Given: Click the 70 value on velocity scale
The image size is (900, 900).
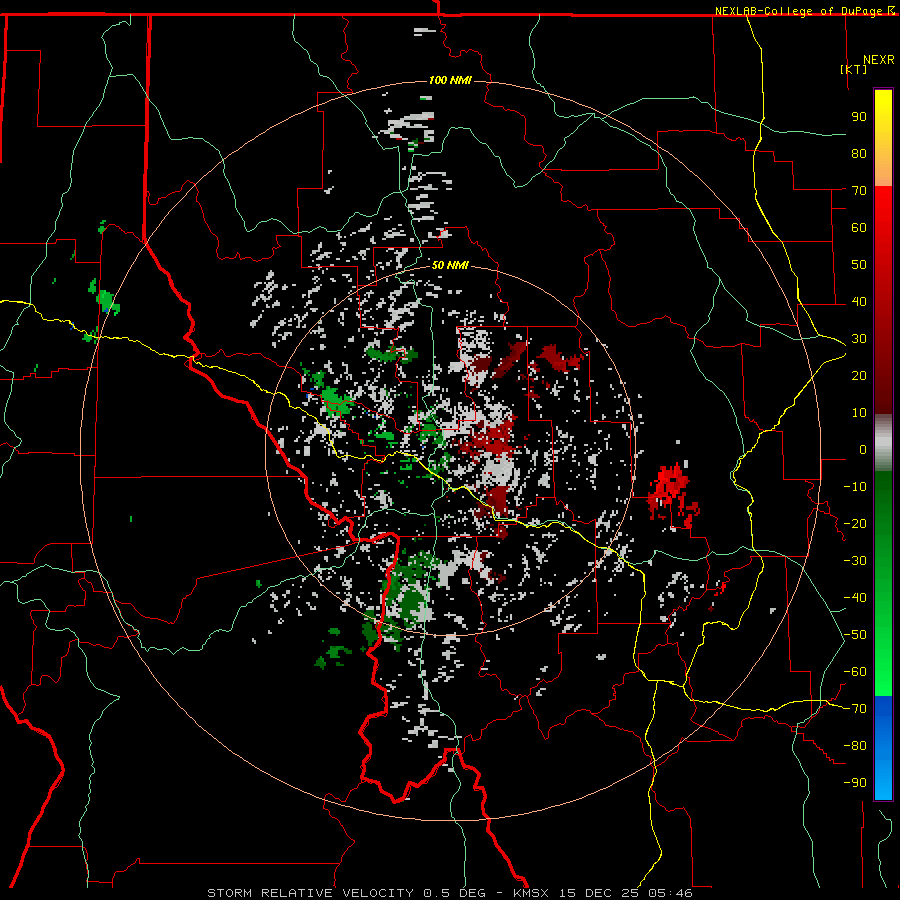Looking at the screenshot, I should click(859, 191).
